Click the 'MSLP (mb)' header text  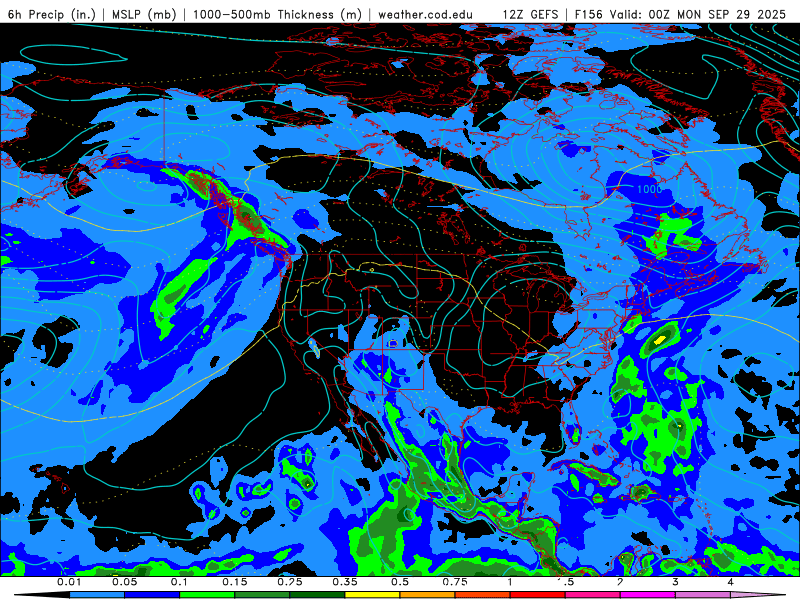pos(144,14)
